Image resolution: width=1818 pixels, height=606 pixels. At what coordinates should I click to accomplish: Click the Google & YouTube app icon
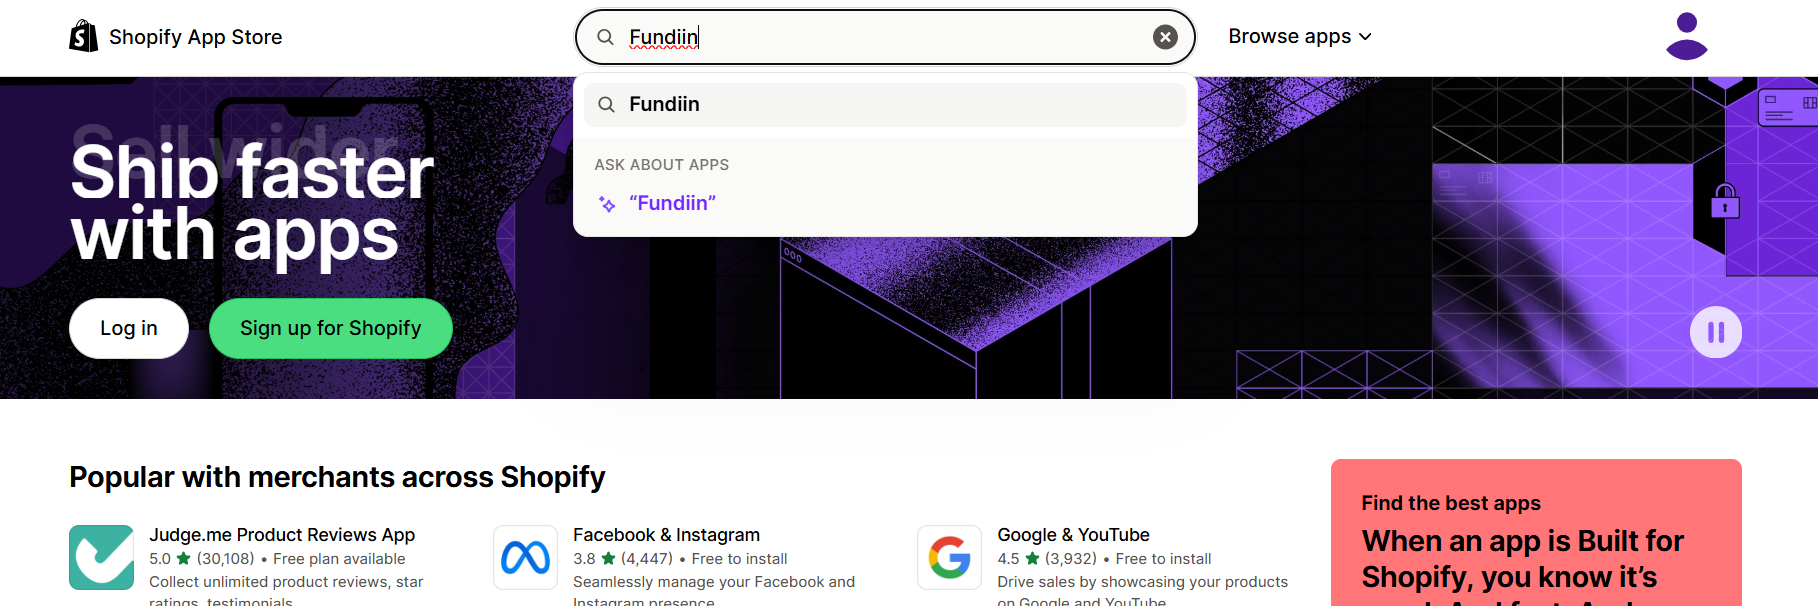point(949,557)
